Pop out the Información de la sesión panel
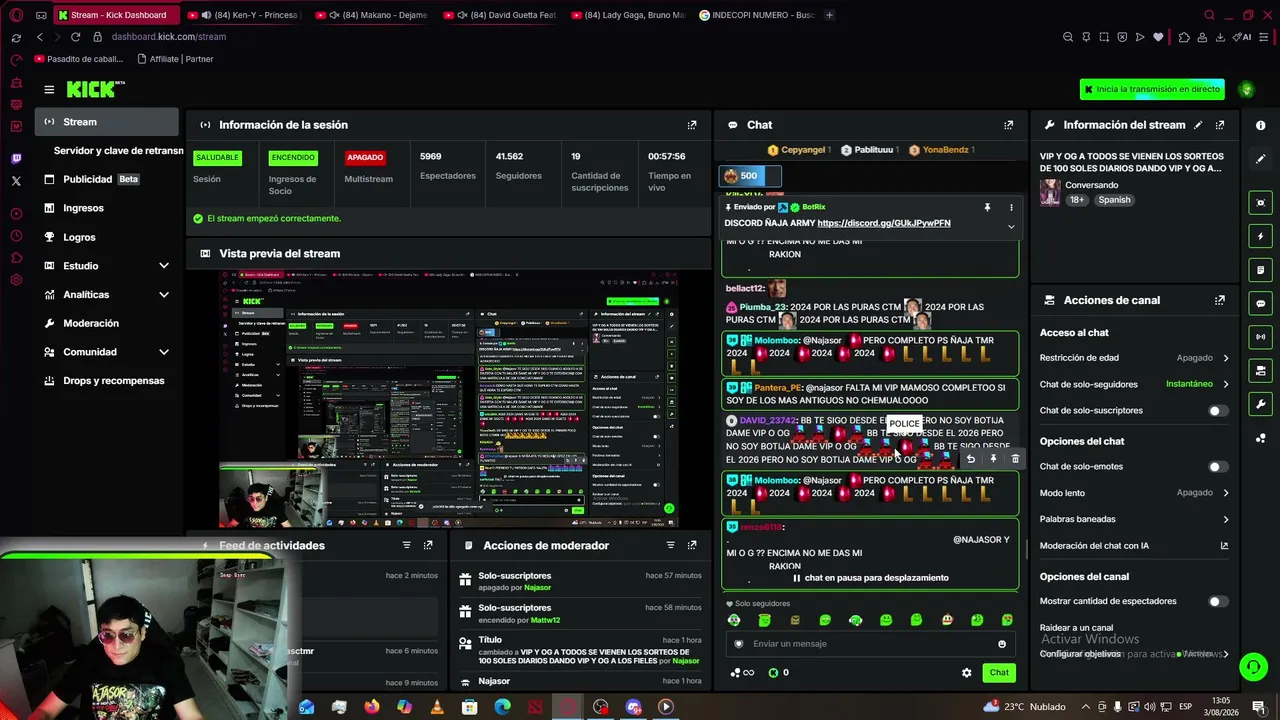The image size is (1280, 720). (x=691, y=125)
